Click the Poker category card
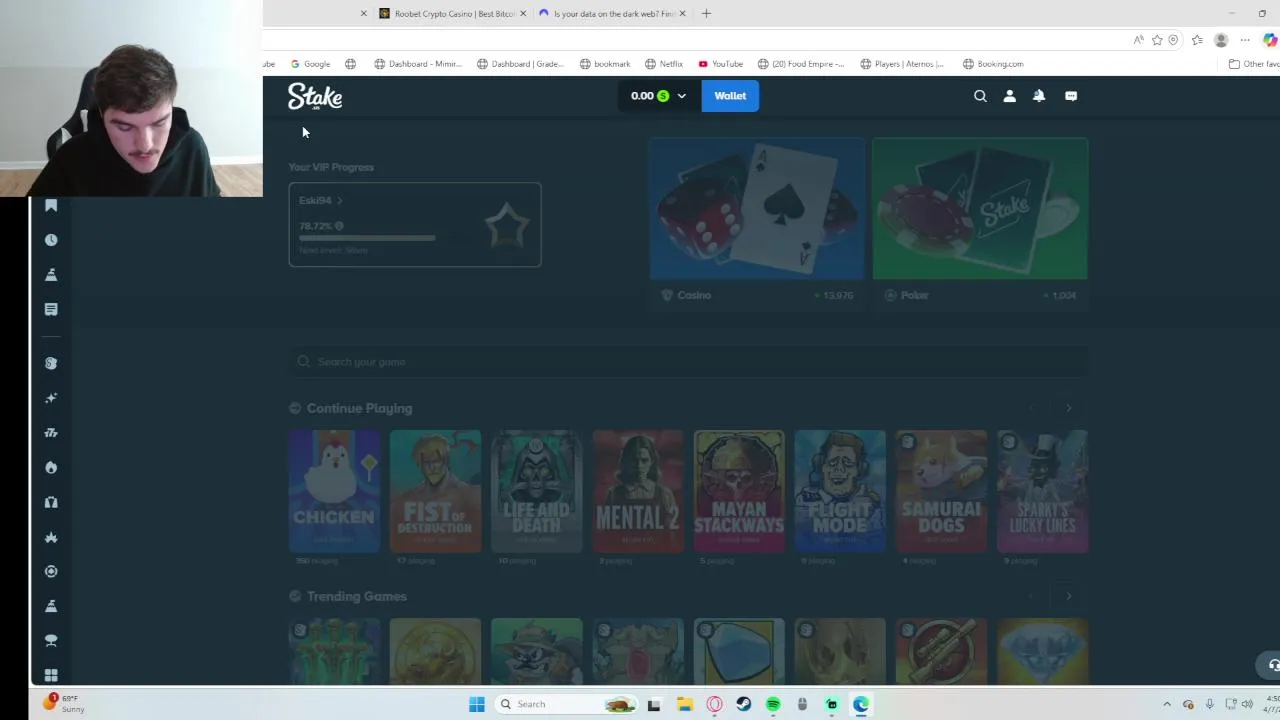 pyautogui.click(x=980, y=222)
